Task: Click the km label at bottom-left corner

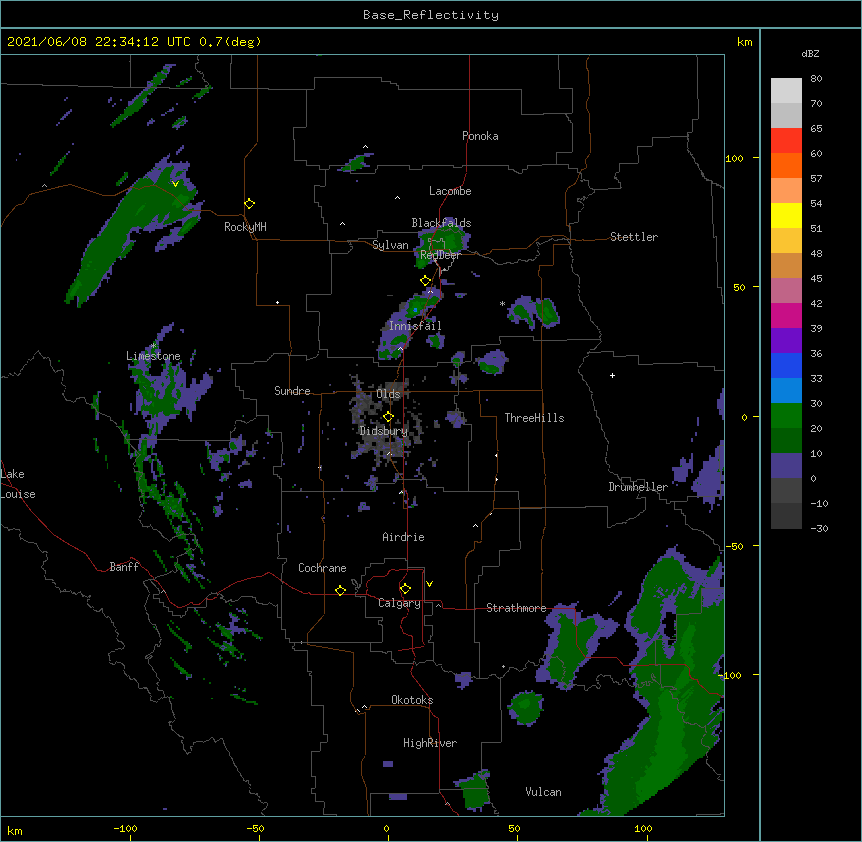Action: [15, 831]
